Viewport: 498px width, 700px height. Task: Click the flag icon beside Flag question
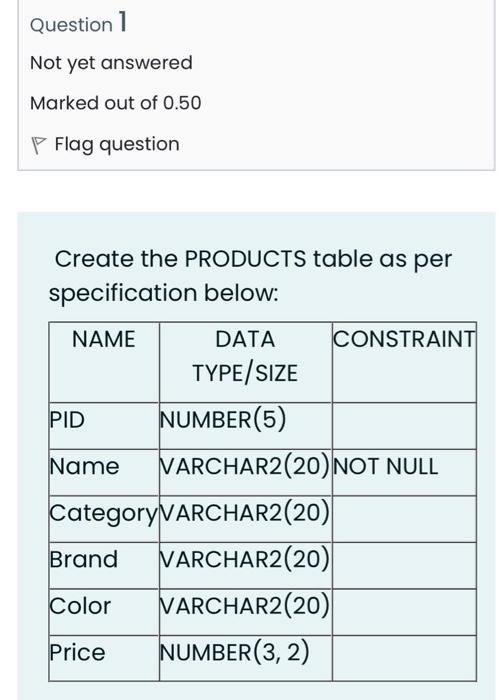click(39, 146)
